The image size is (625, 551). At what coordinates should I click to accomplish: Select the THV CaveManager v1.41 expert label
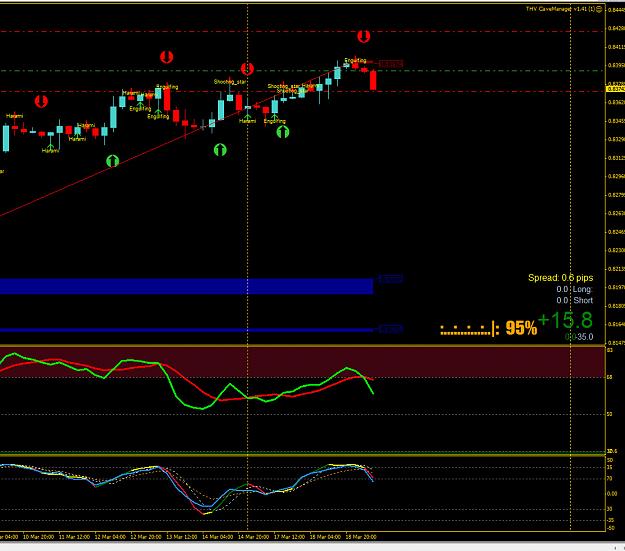pos(560,9)
